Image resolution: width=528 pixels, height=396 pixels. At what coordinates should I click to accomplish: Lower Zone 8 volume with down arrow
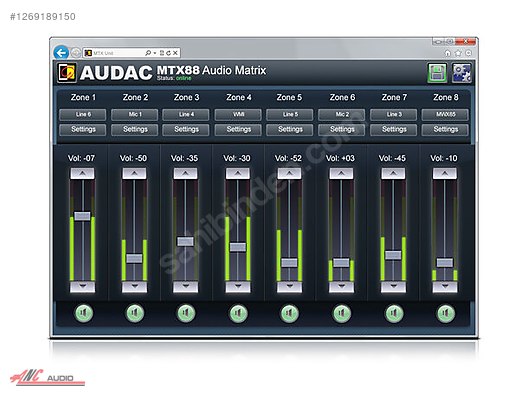[x=445, y=287]
